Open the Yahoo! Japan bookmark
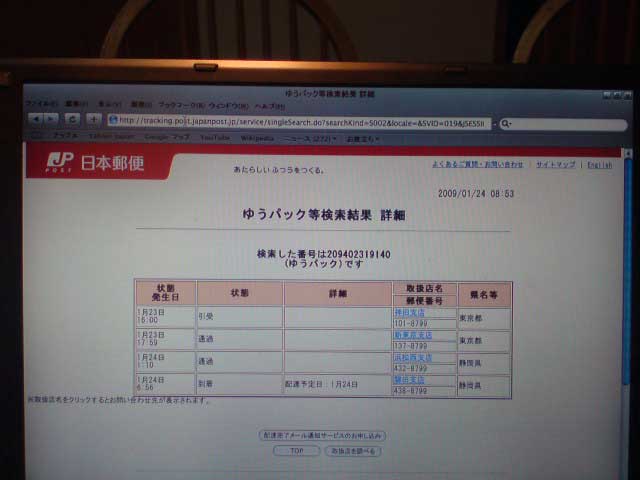 (111, 136)
